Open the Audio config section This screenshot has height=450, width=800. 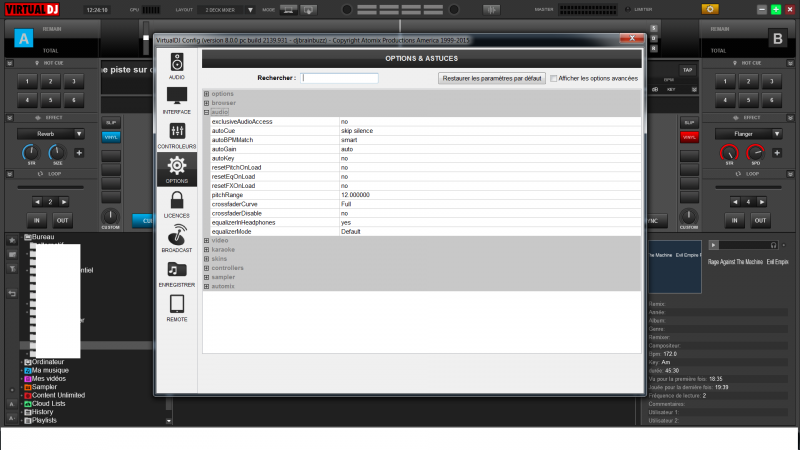[x=177, y=66]
